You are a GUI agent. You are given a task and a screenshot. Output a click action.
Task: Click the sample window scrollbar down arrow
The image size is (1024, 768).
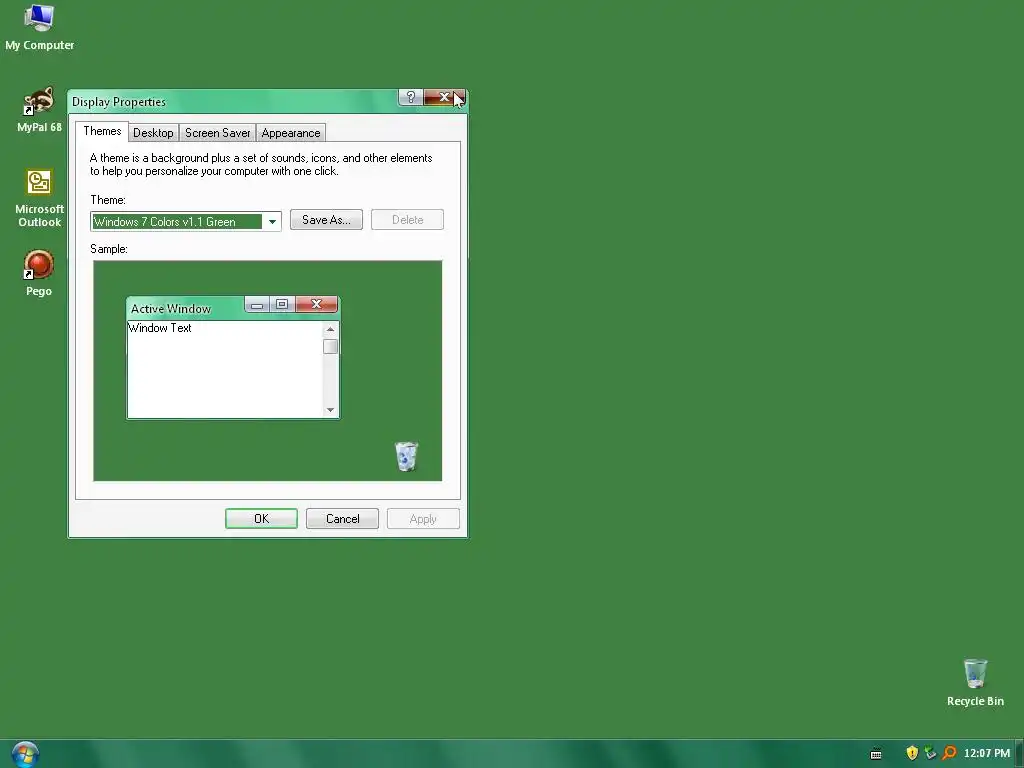coord(330,410)
